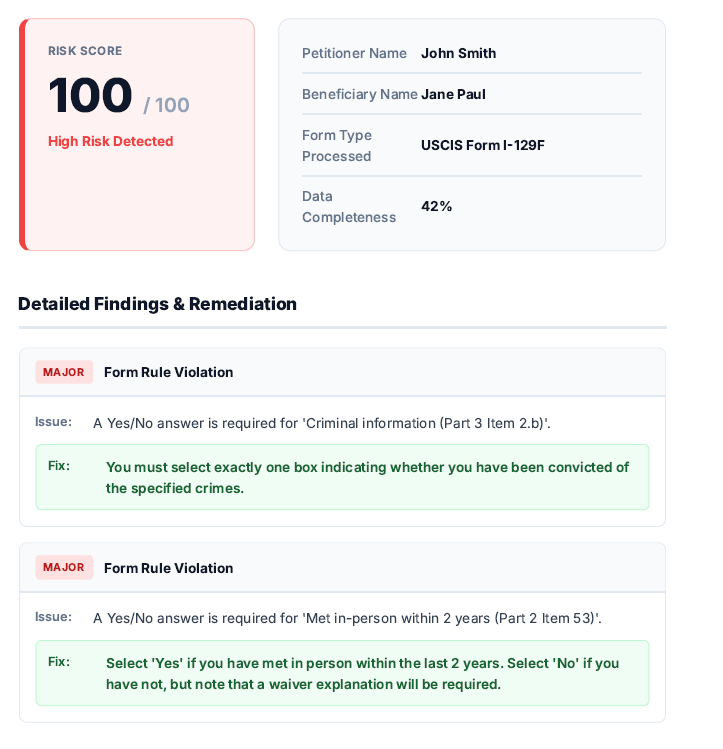Click the Beneficiary Name field label
723x749 pixels.
359,94
